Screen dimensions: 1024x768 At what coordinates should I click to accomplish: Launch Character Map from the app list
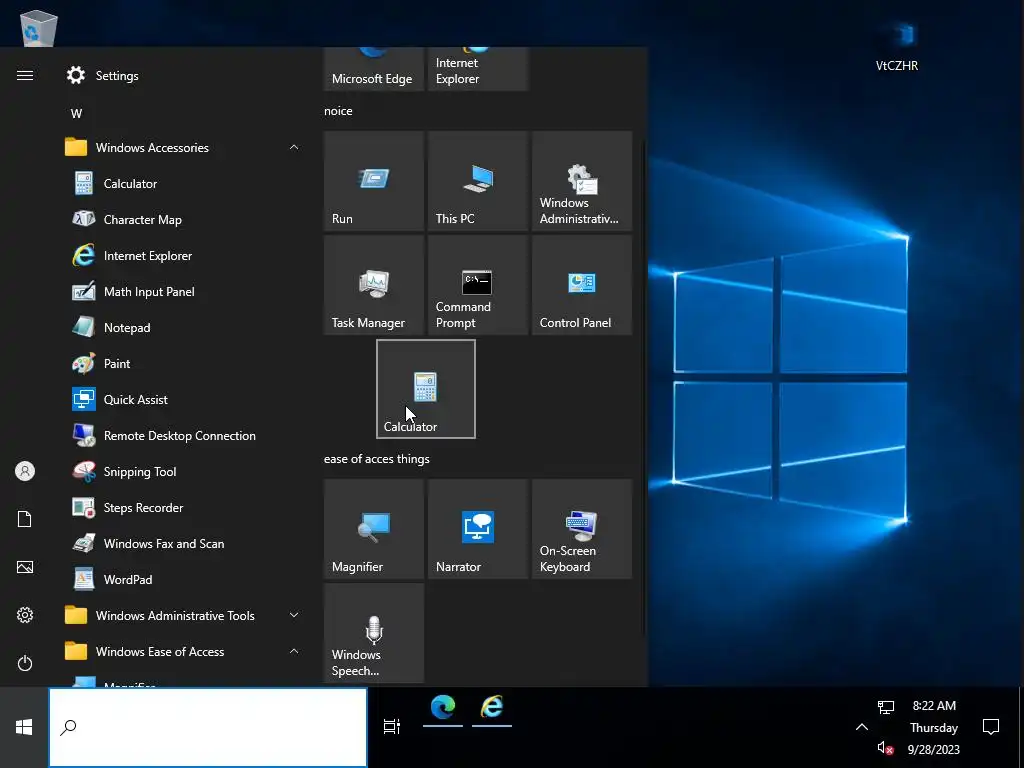tap(183, 219)
